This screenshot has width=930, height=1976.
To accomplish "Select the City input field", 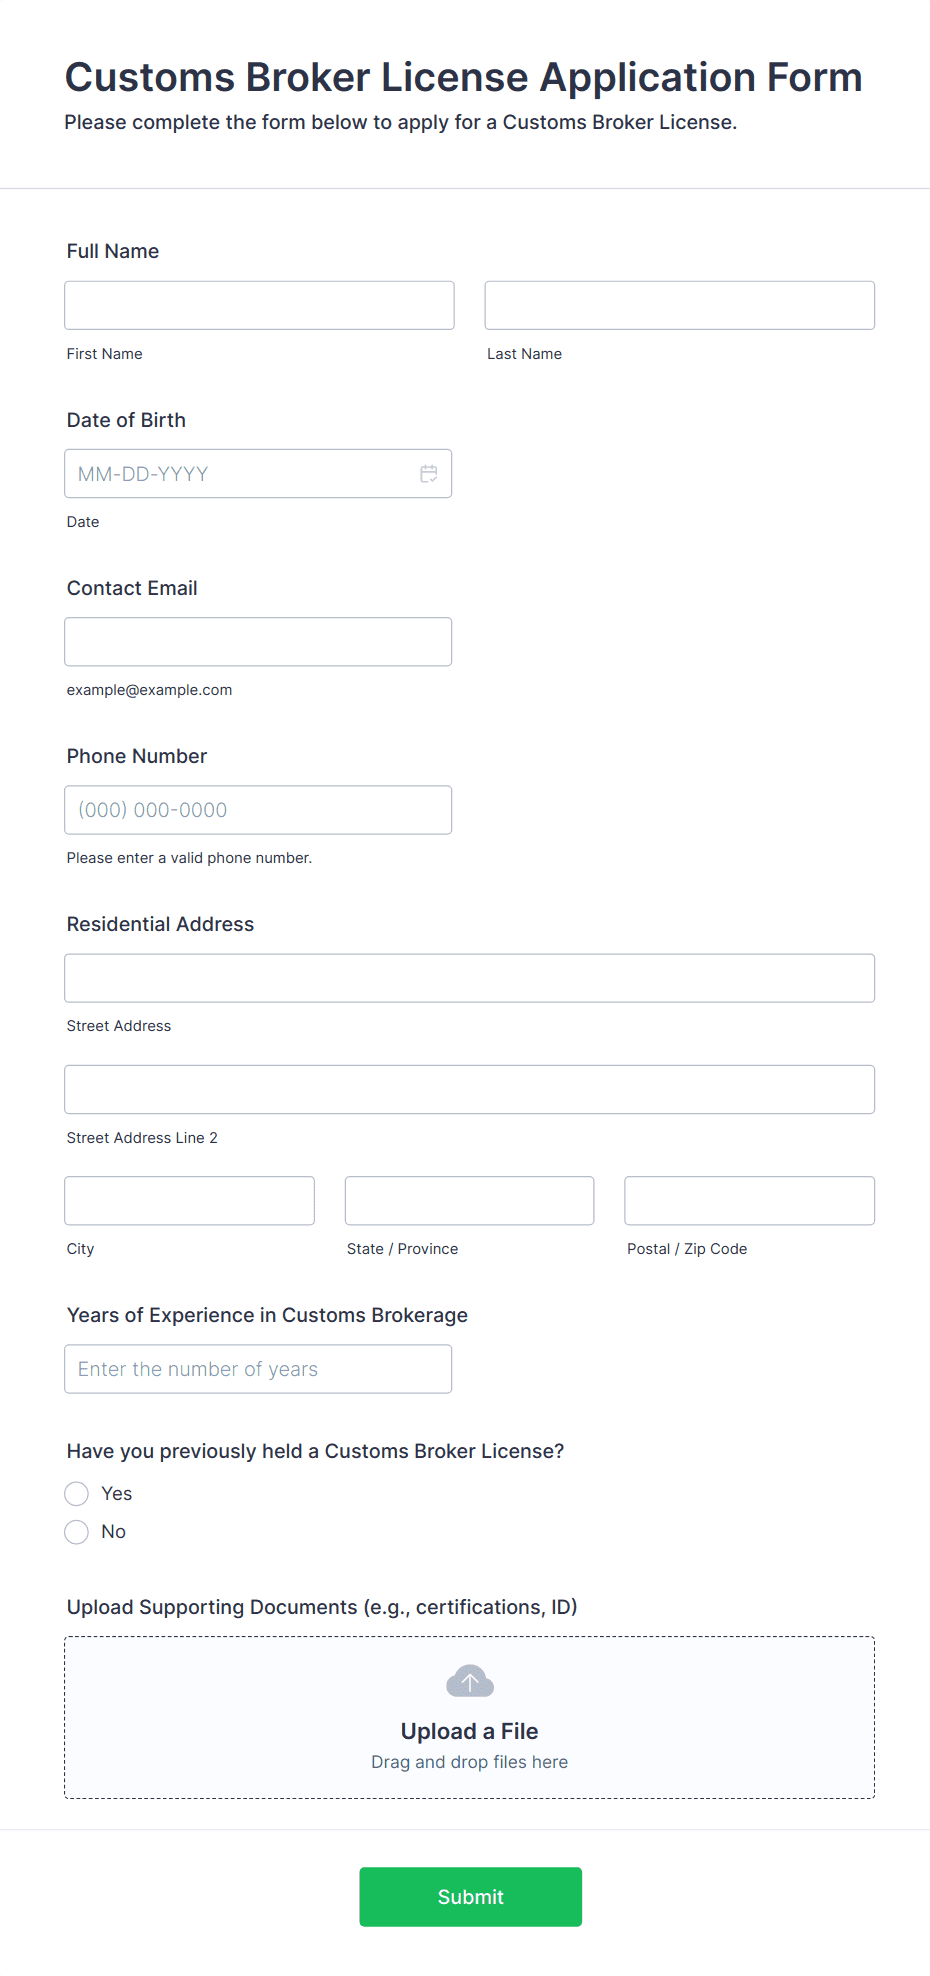I will pos(189,1201).
